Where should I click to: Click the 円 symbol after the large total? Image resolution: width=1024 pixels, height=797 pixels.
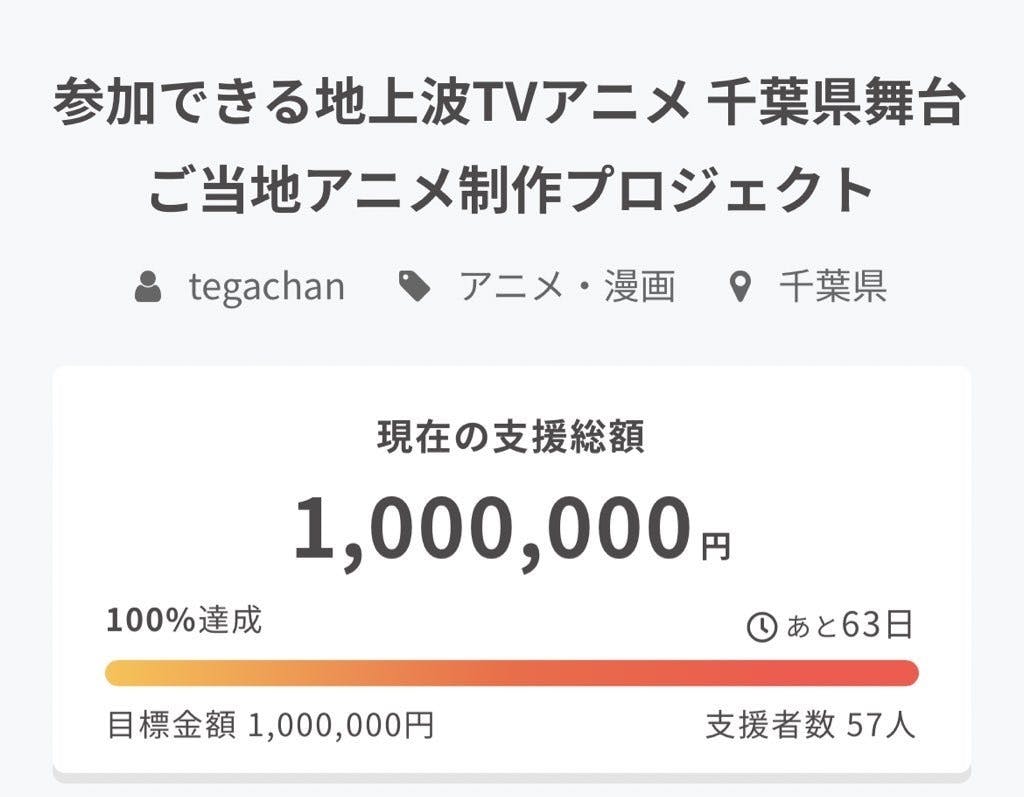coord(715,547)
